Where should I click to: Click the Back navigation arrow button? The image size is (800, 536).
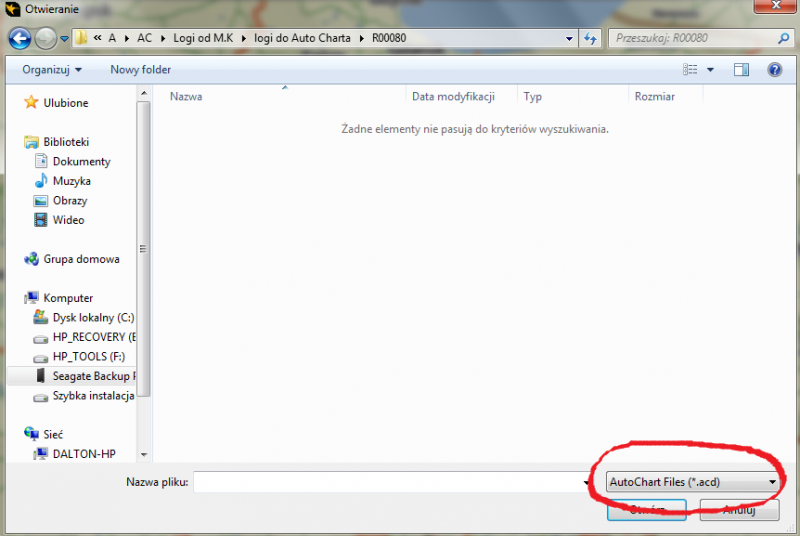coord(20,39)
